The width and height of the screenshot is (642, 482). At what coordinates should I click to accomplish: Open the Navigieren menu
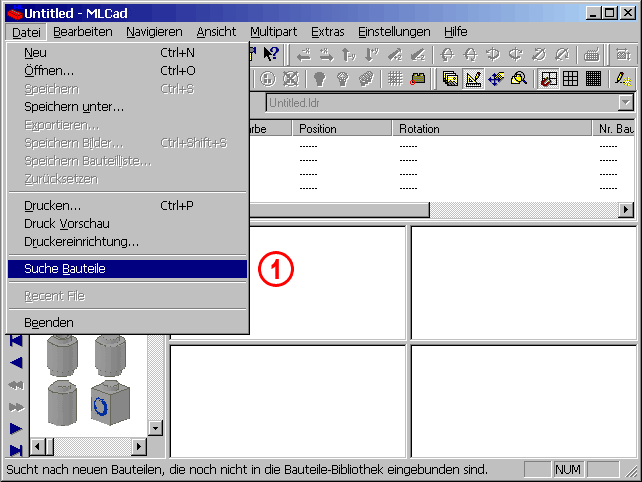click(x=154, y=32)
